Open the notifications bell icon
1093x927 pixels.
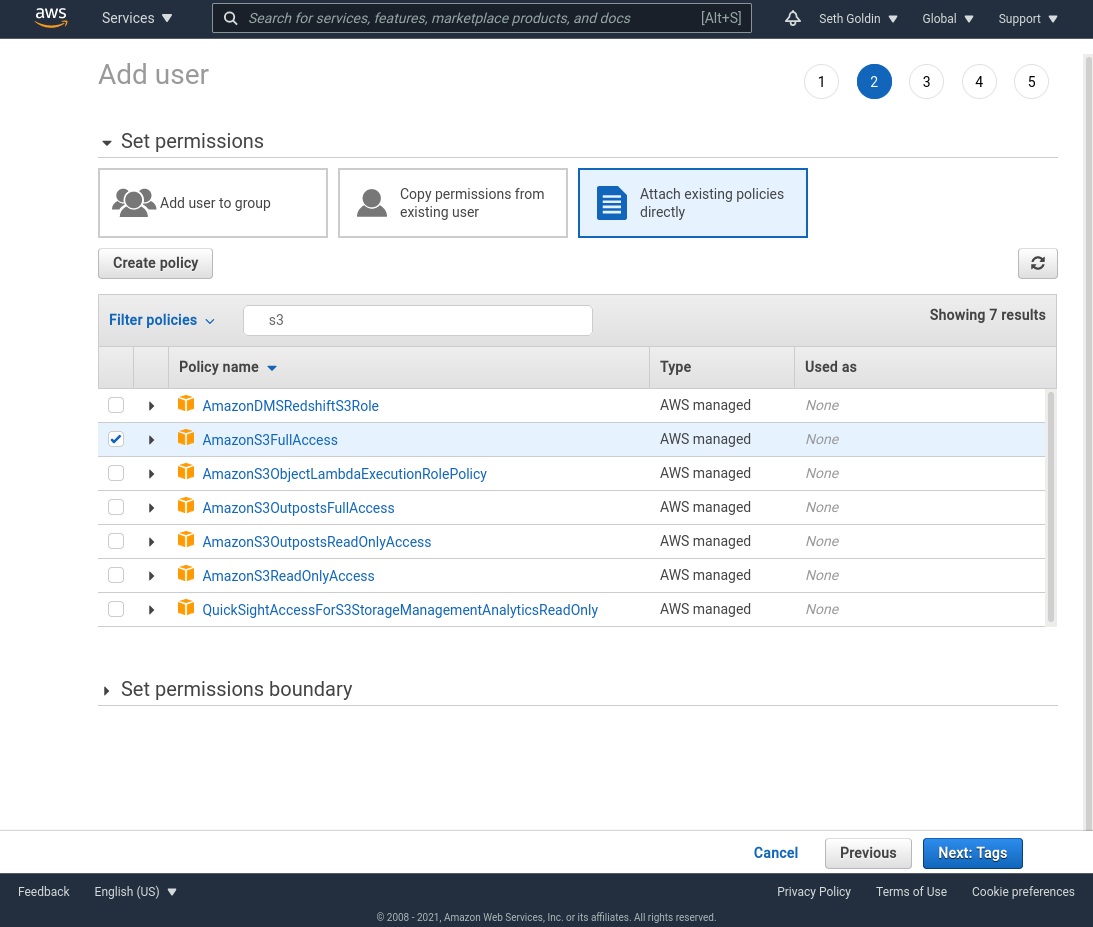pos(793,18)
